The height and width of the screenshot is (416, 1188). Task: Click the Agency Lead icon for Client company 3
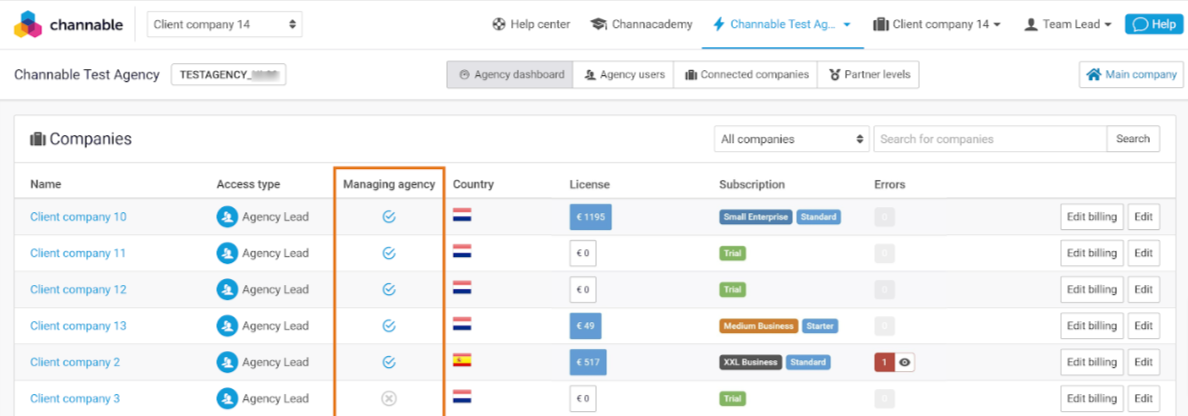227,399
